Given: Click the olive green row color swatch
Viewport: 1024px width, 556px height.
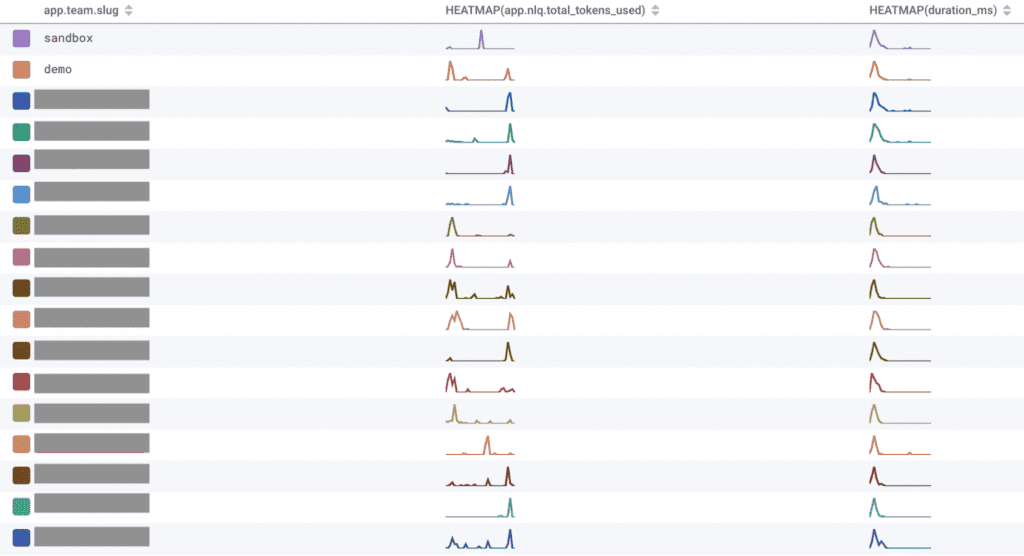Looking at the screenshot, I should [21, 226].
